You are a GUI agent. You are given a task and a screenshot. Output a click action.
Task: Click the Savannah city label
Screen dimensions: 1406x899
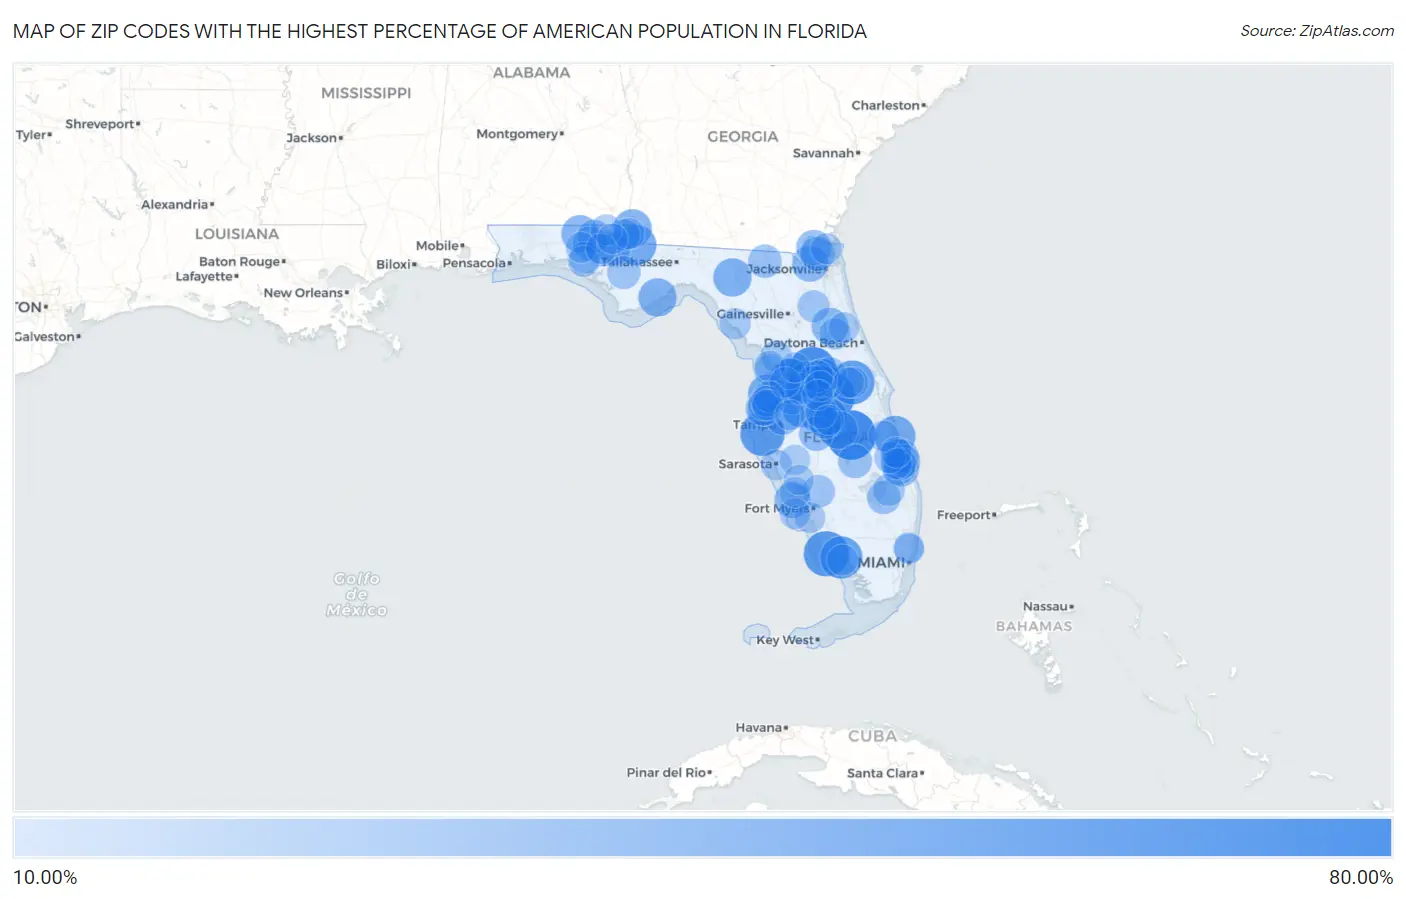(823, 153)
